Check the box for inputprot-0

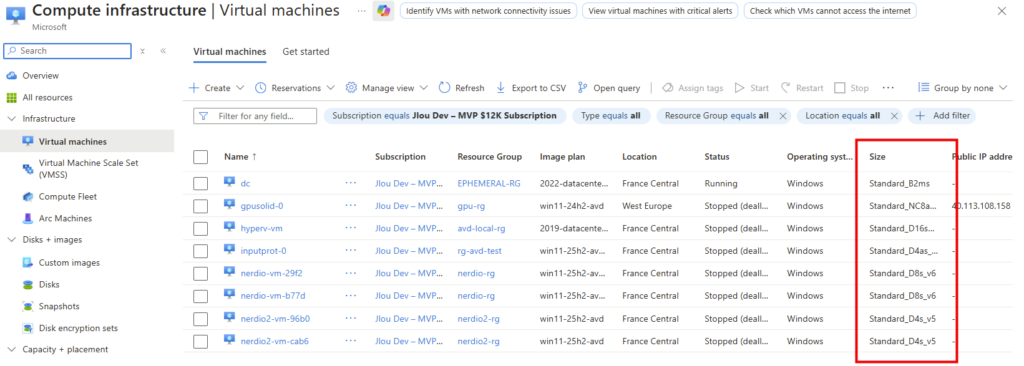pyautogui.click(x=200, y=250)
